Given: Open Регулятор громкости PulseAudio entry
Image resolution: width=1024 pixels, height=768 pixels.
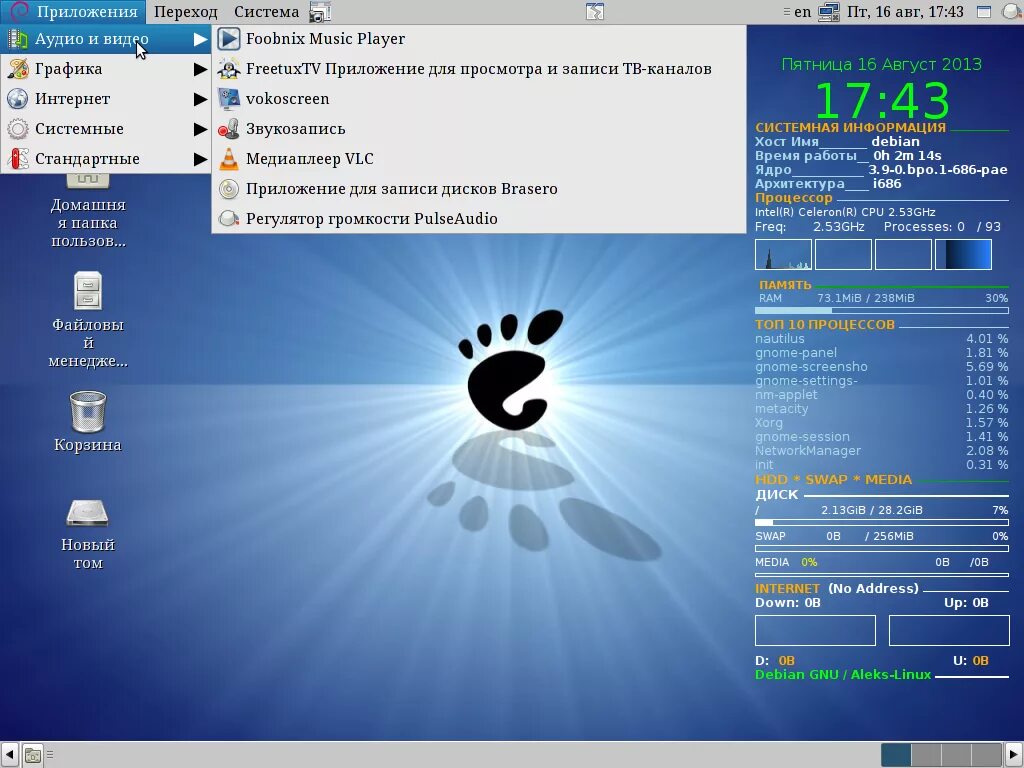Looking at the screenshot, I should 479,219.
